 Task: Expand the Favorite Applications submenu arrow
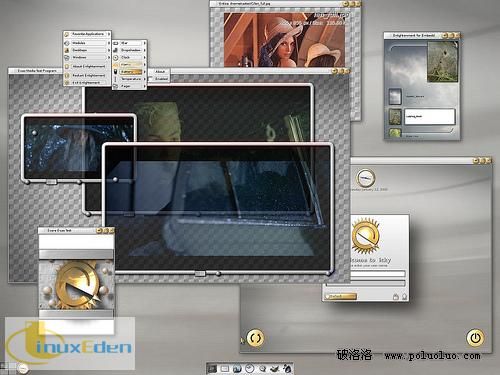(108, 34)
